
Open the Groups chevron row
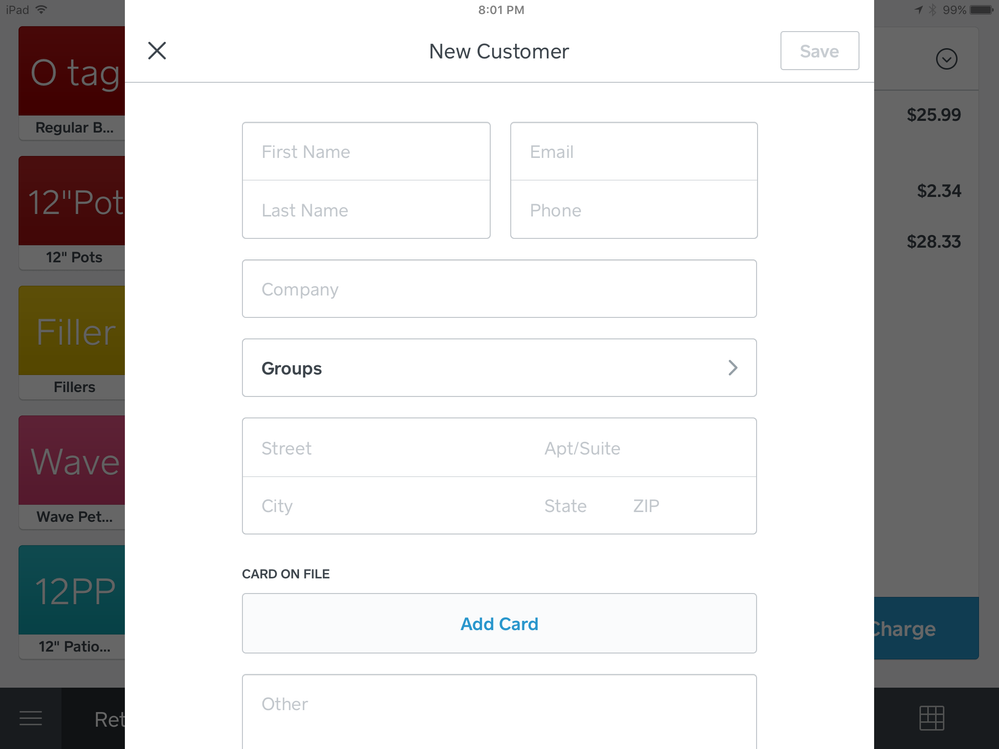point(499,368)
